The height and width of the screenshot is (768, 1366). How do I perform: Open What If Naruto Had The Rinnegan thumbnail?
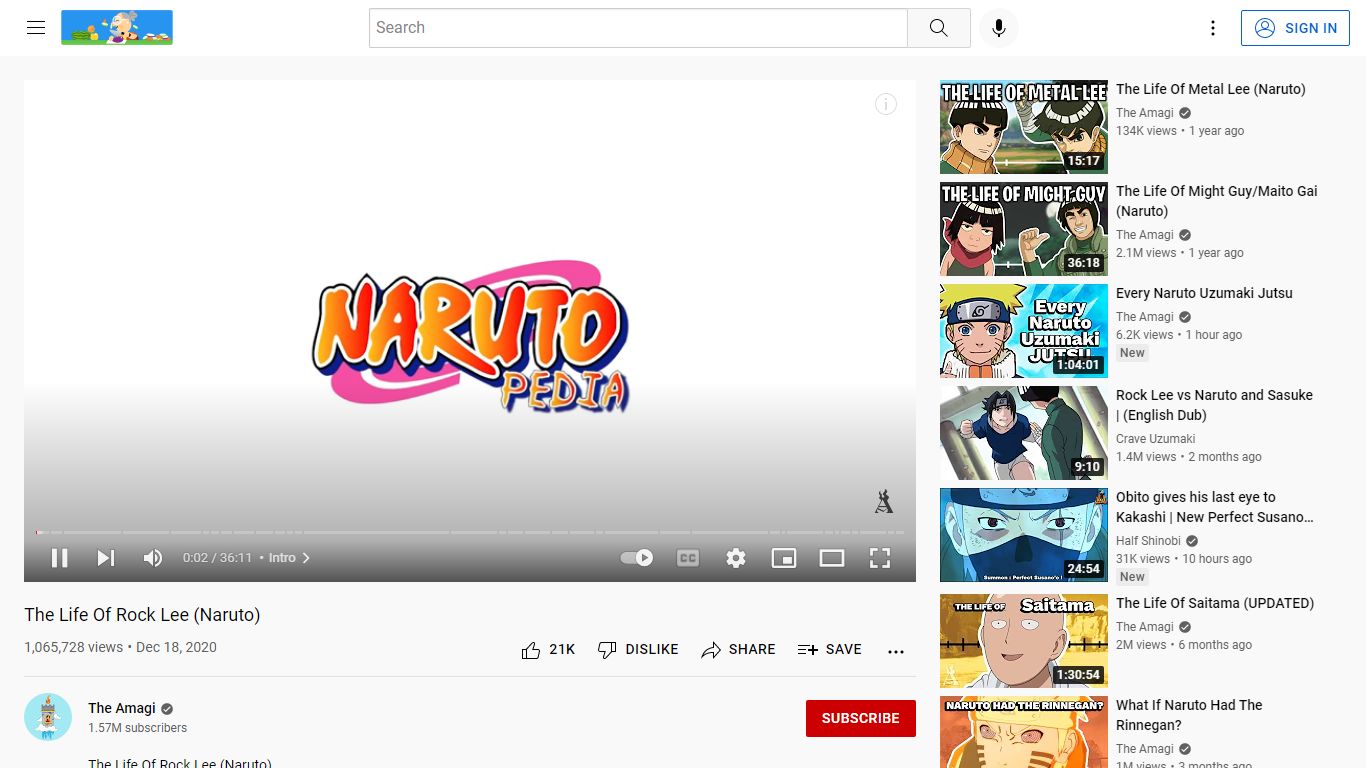click(x=1024, y=732)
